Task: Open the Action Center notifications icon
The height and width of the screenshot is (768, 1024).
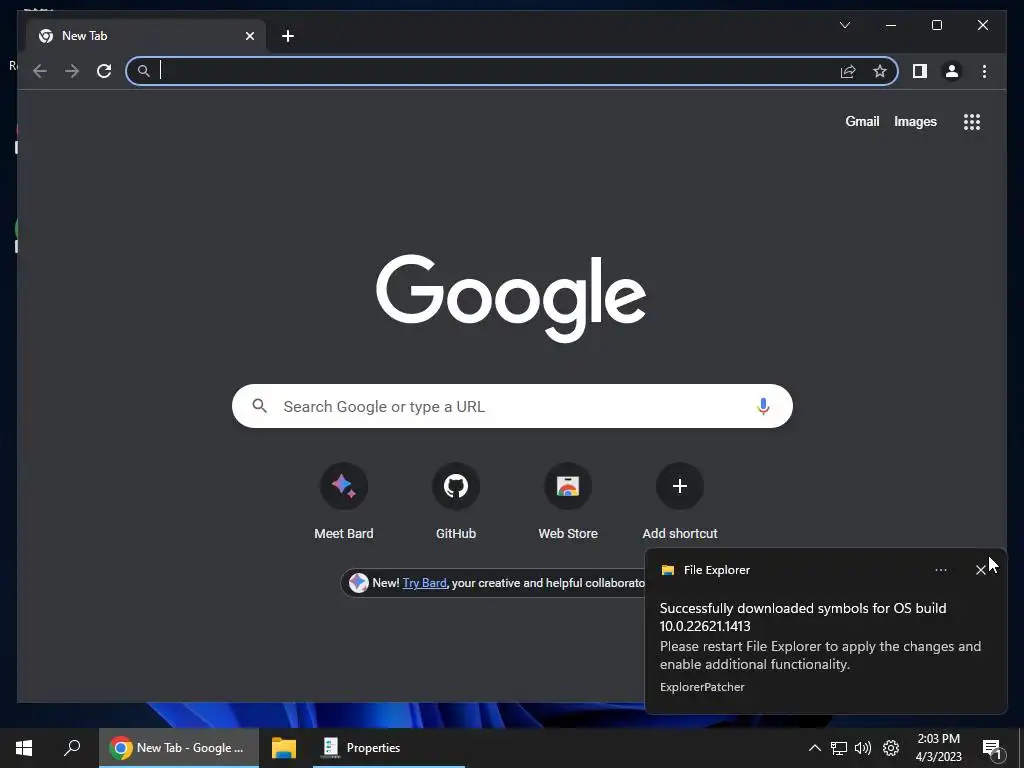Action: click(993, 749)
